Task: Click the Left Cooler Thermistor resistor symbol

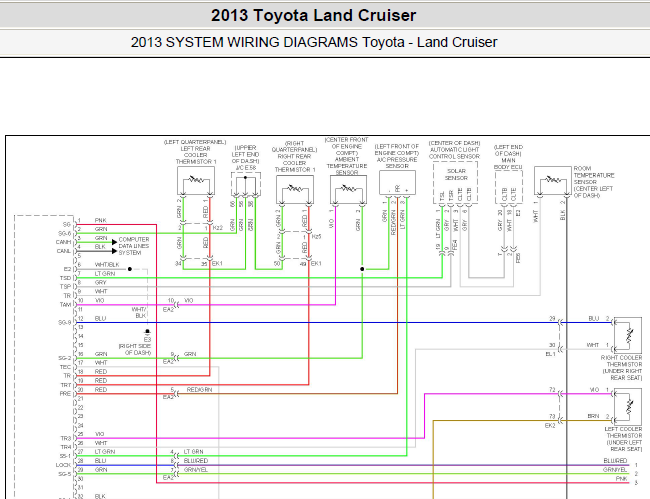Action: [628, 407]
